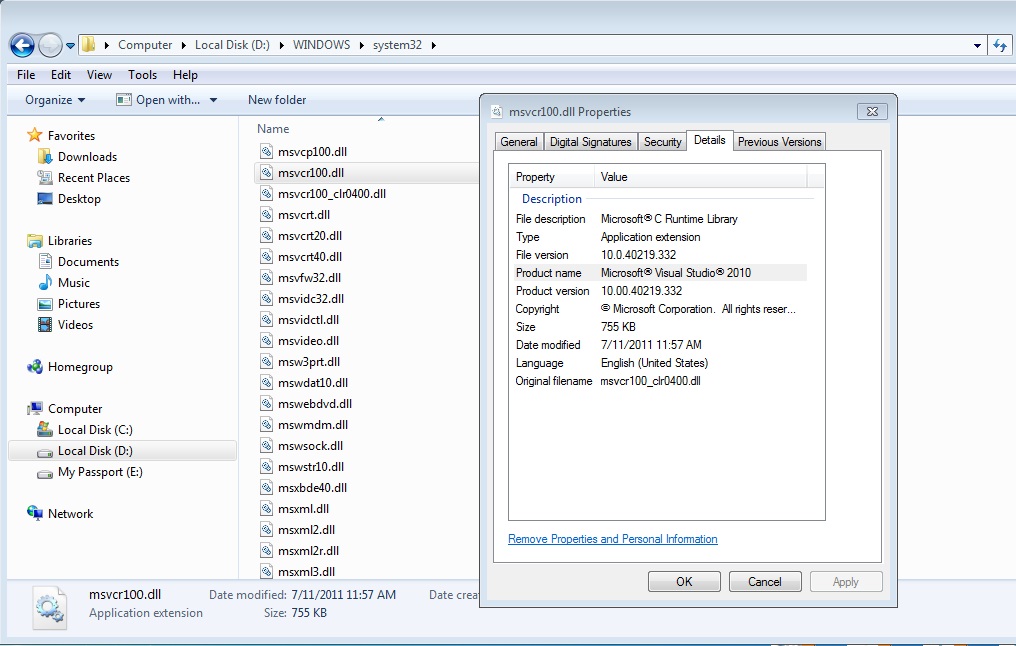Open the Organize dropdown menu

[55, 100]
